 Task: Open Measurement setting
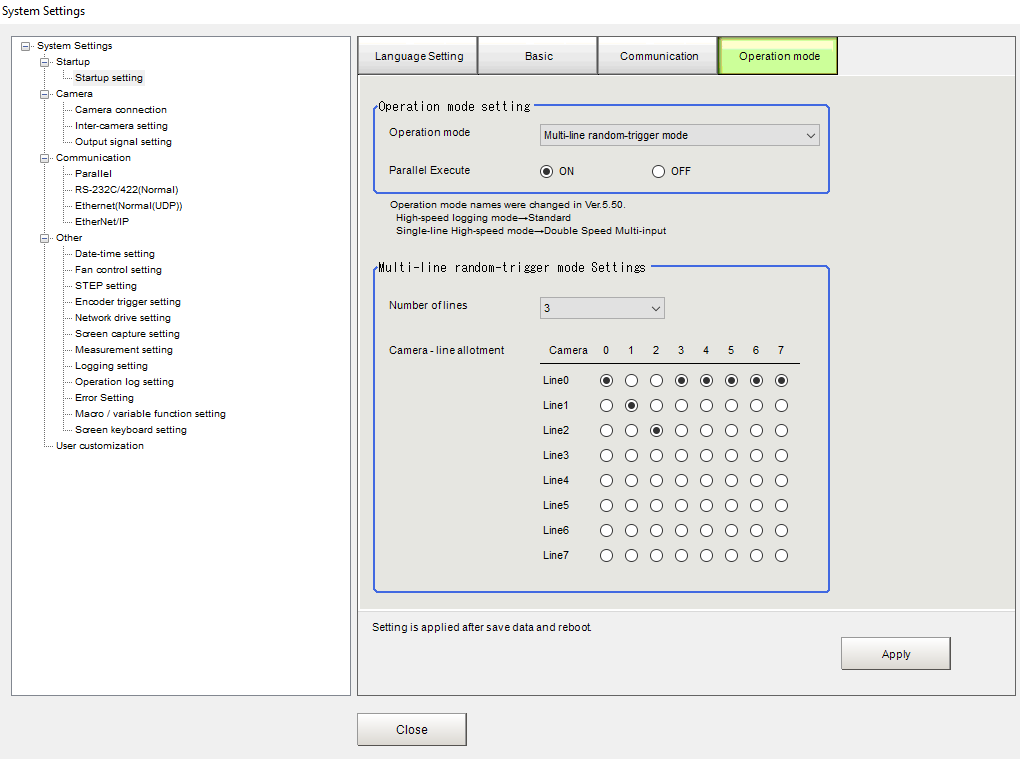tap(124, 349)
